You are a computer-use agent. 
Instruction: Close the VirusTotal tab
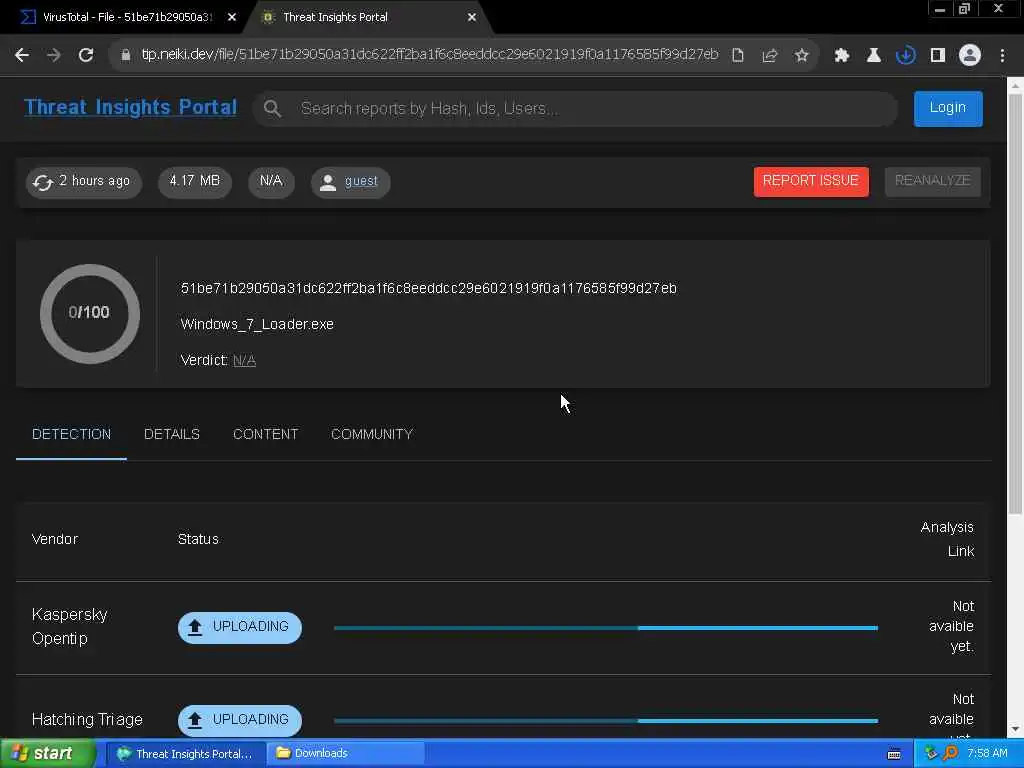(232, 18)
